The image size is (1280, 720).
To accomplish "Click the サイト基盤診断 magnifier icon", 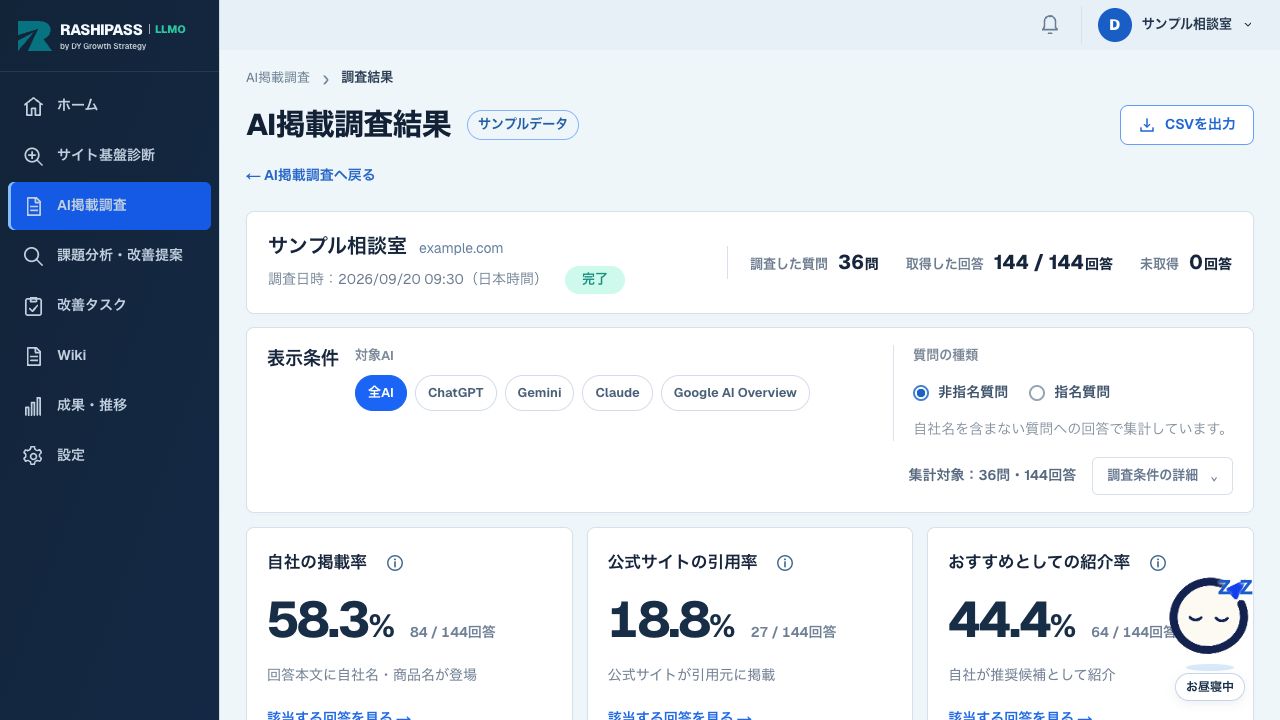I will 33,155.
